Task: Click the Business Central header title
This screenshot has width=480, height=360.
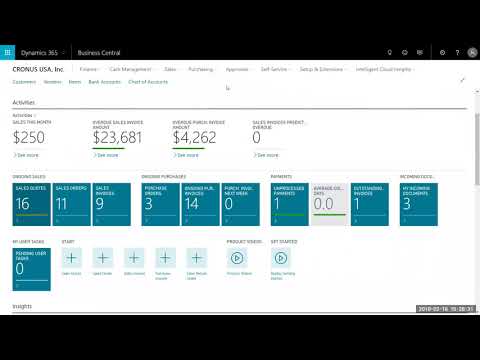Action: (99, 53)
